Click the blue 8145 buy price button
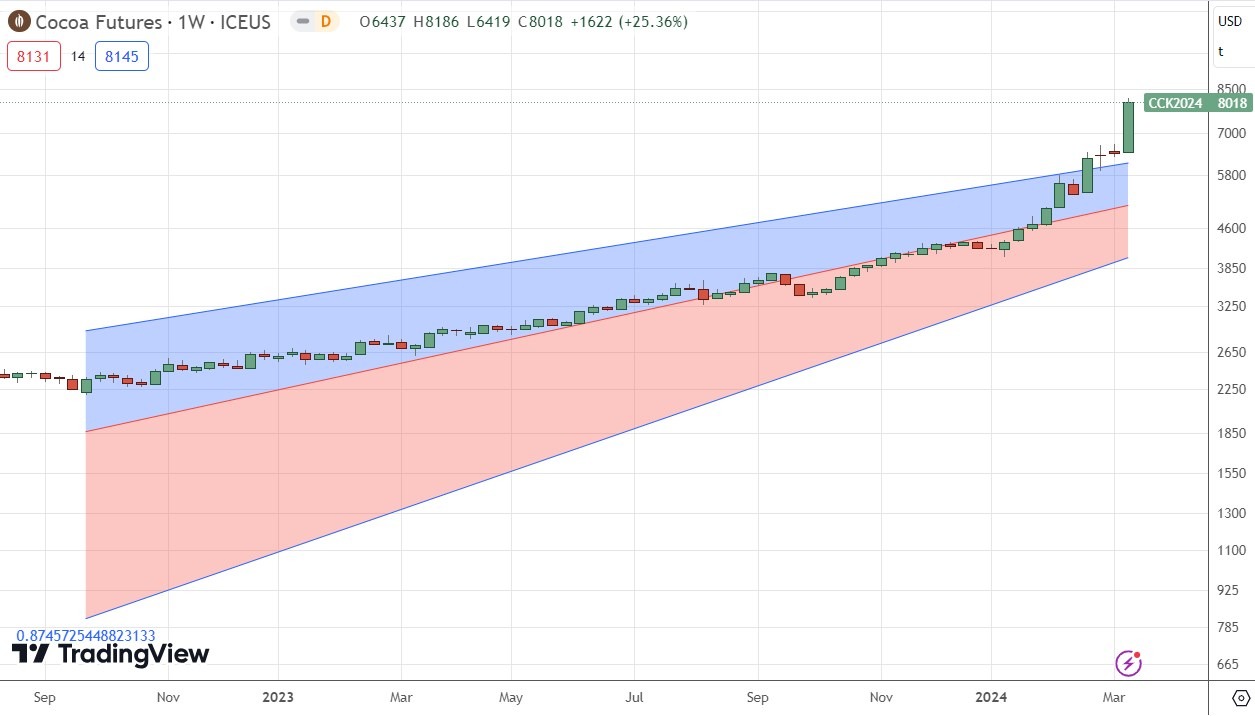 tap(122, 56)
